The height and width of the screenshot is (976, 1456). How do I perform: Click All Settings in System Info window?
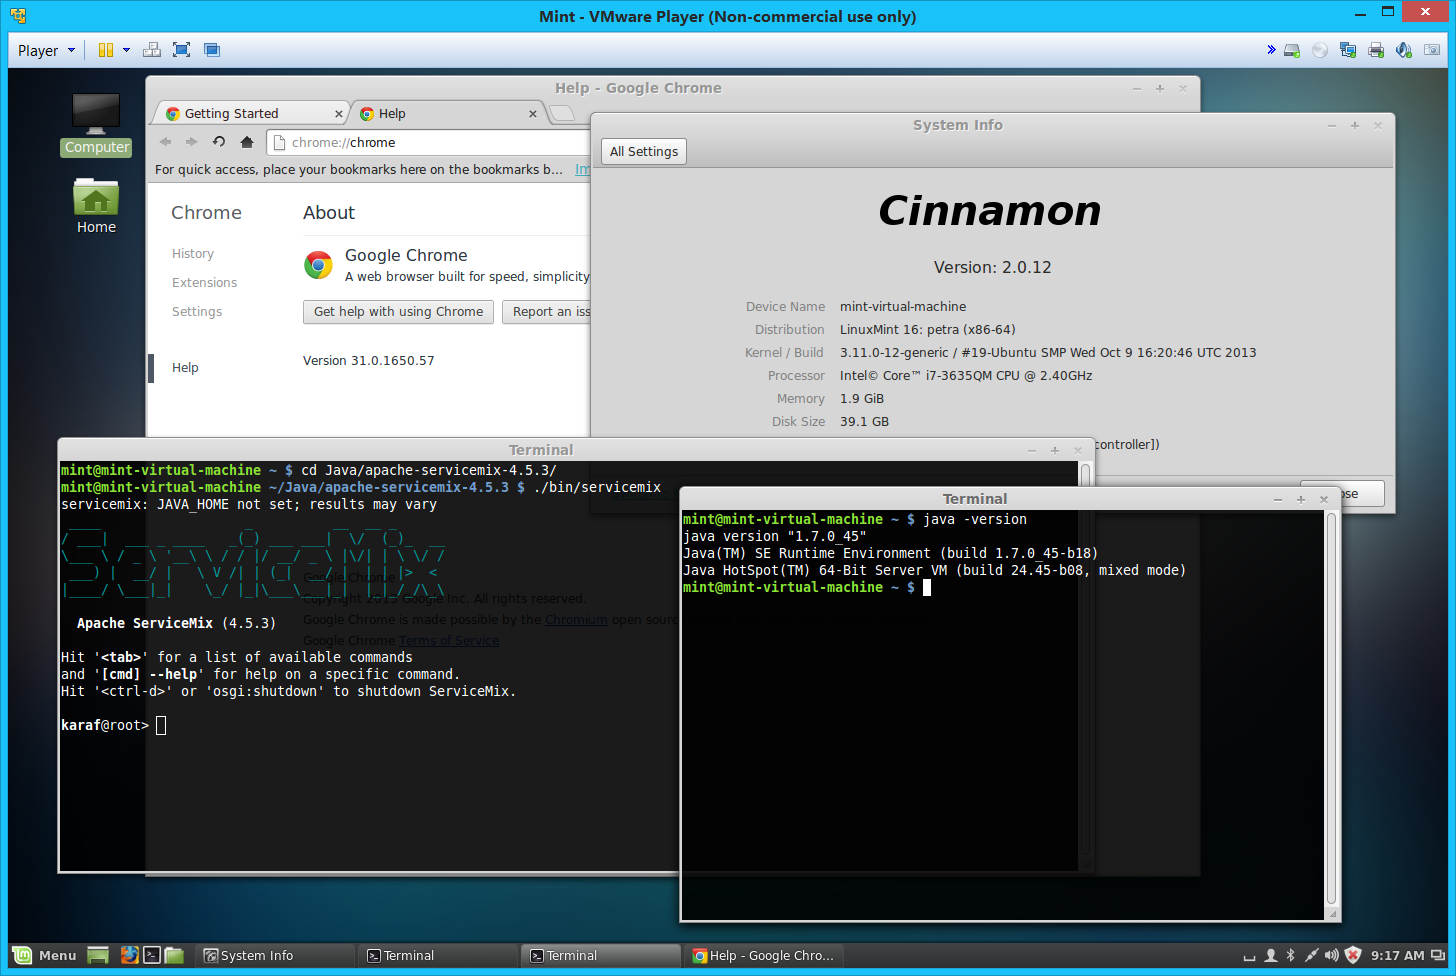(644, 152)
